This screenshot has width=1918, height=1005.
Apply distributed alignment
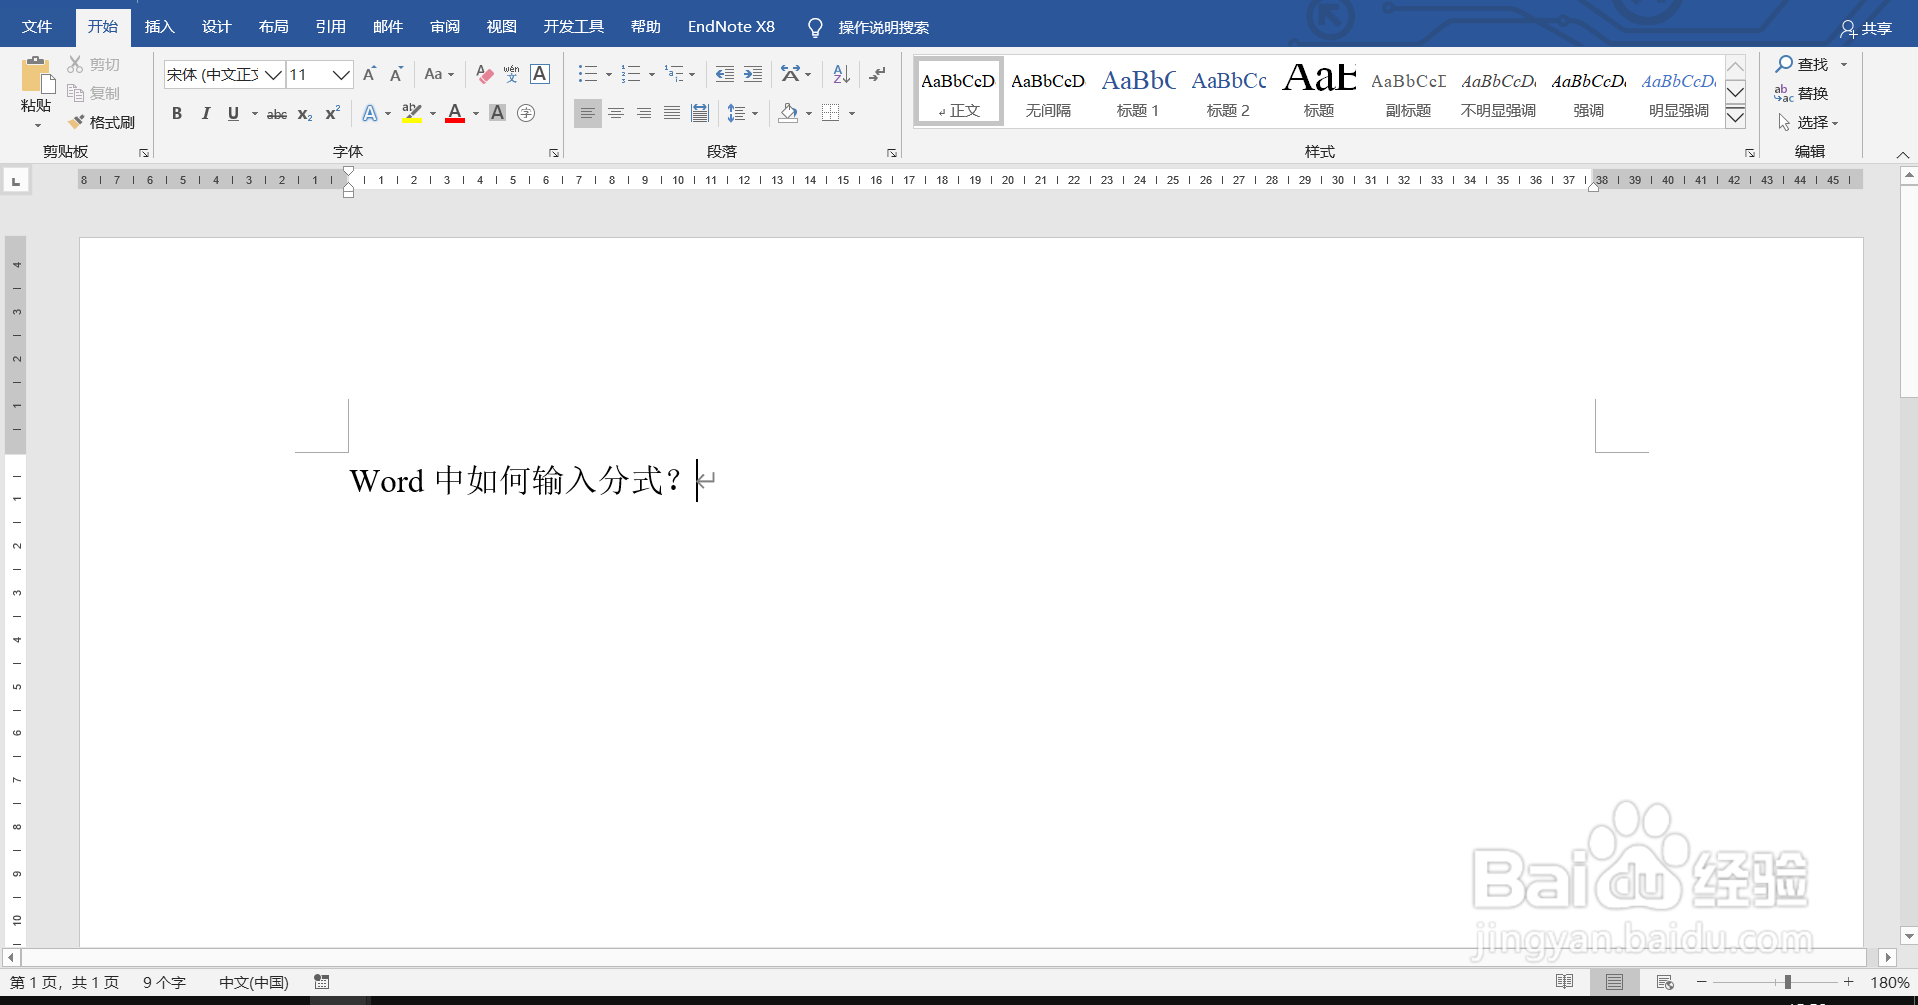(x=700, y=113)
